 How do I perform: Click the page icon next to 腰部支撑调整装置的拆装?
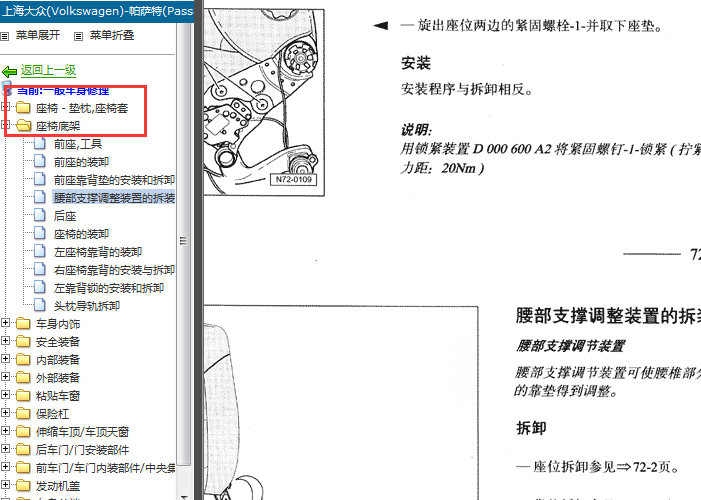coord(40,197)
